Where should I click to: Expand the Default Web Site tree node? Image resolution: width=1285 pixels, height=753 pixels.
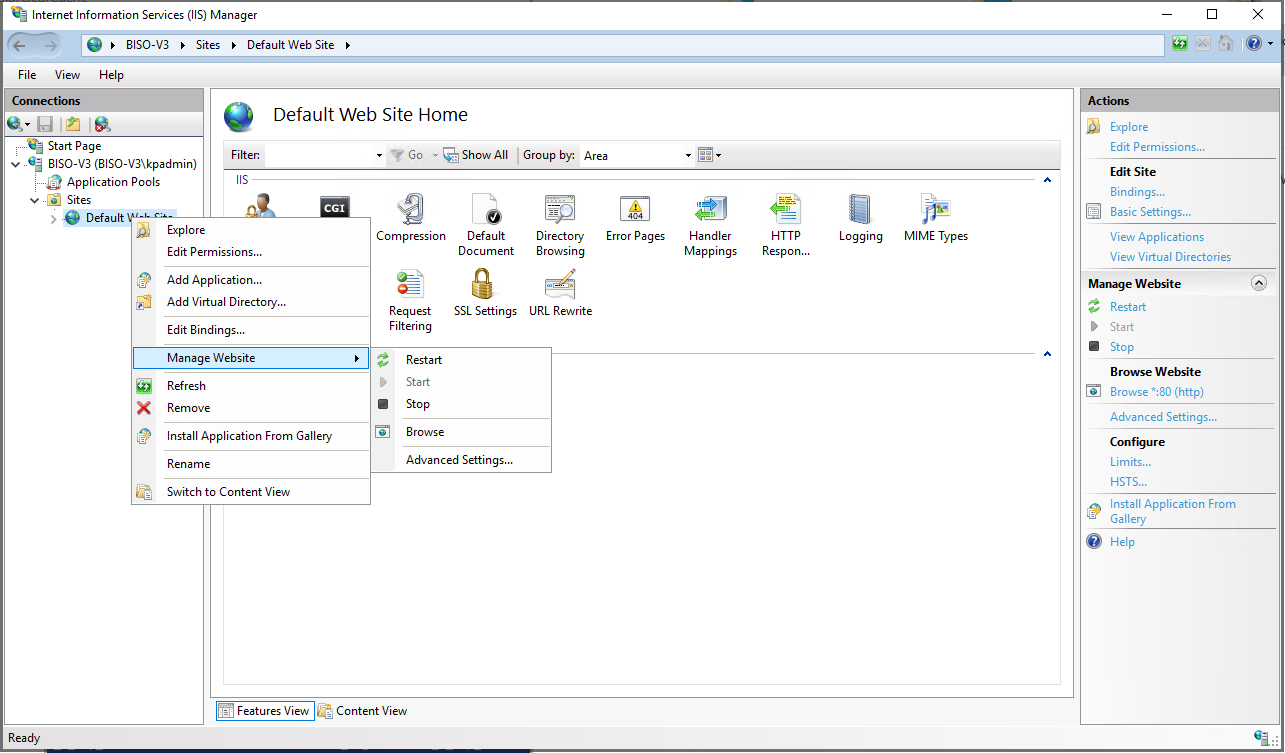pyautogui.click(x=54, y=218)
